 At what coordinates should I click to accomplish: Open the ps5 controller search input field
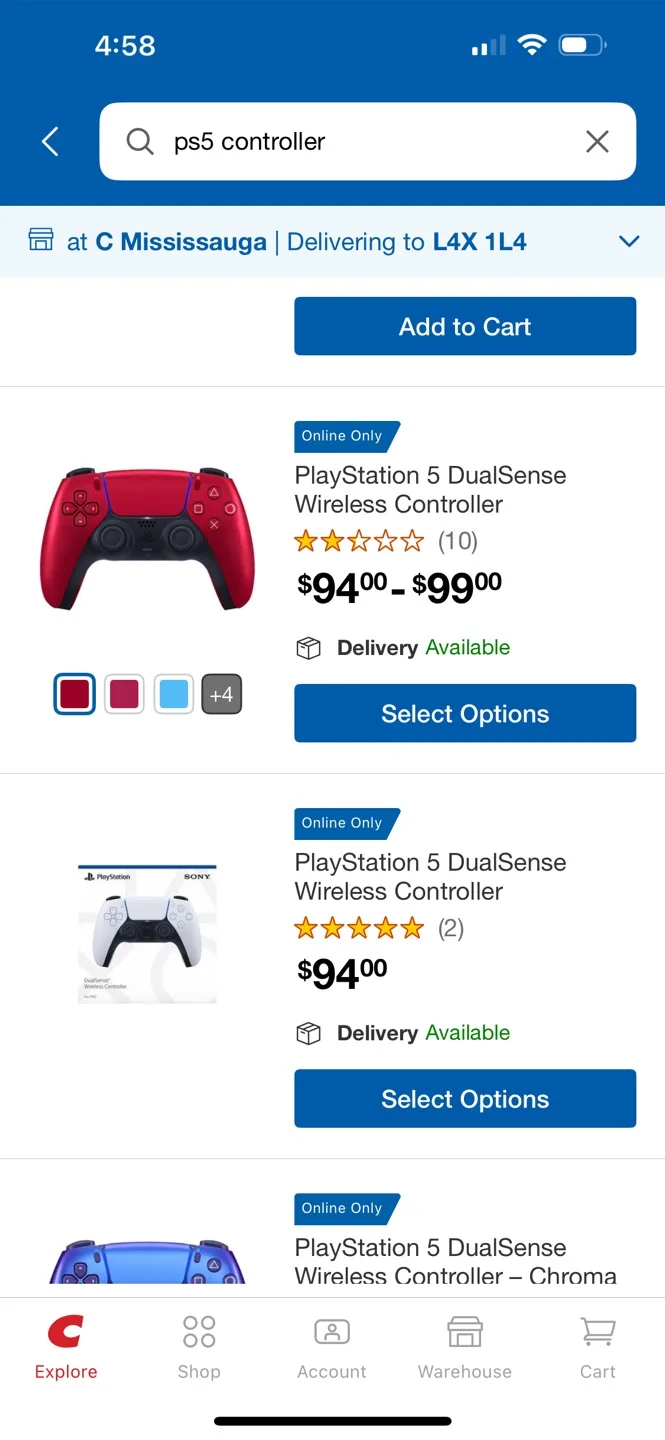(x=330, y=141)
